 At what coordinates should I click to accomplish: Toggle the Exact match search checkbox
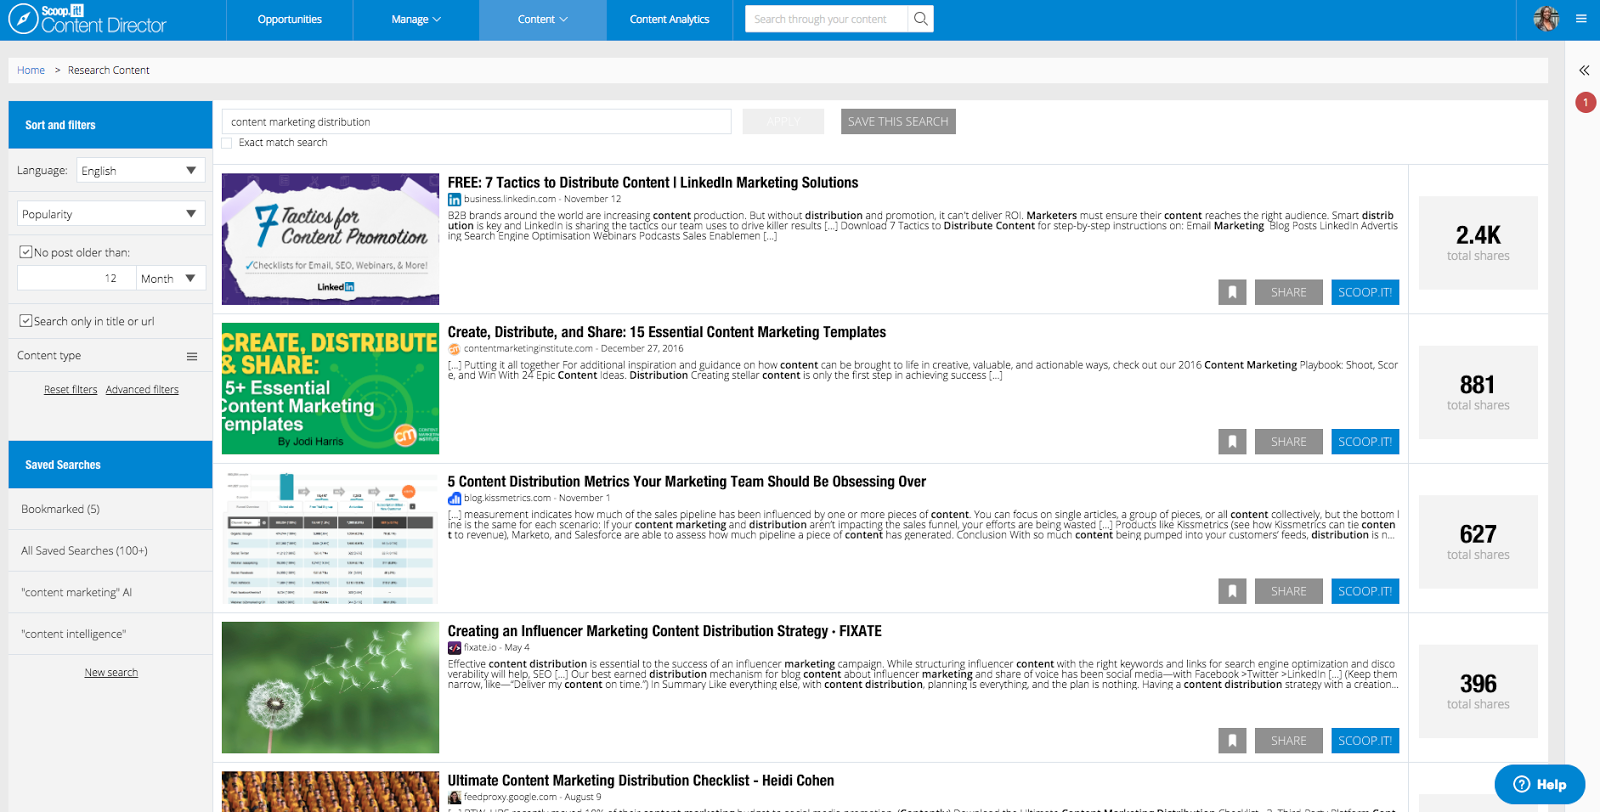(227, 143)
